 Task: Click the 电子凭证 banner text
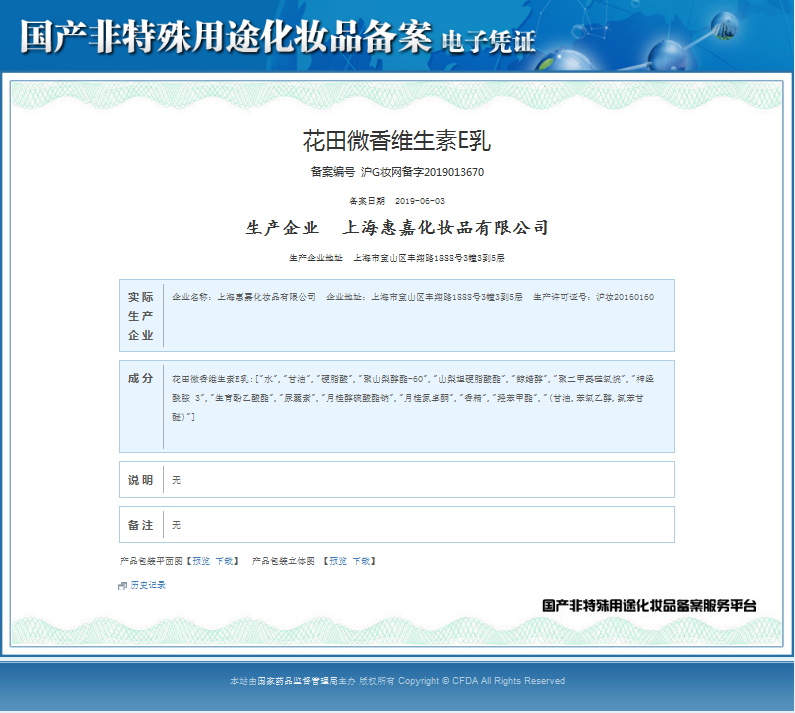tap(488, 41)
